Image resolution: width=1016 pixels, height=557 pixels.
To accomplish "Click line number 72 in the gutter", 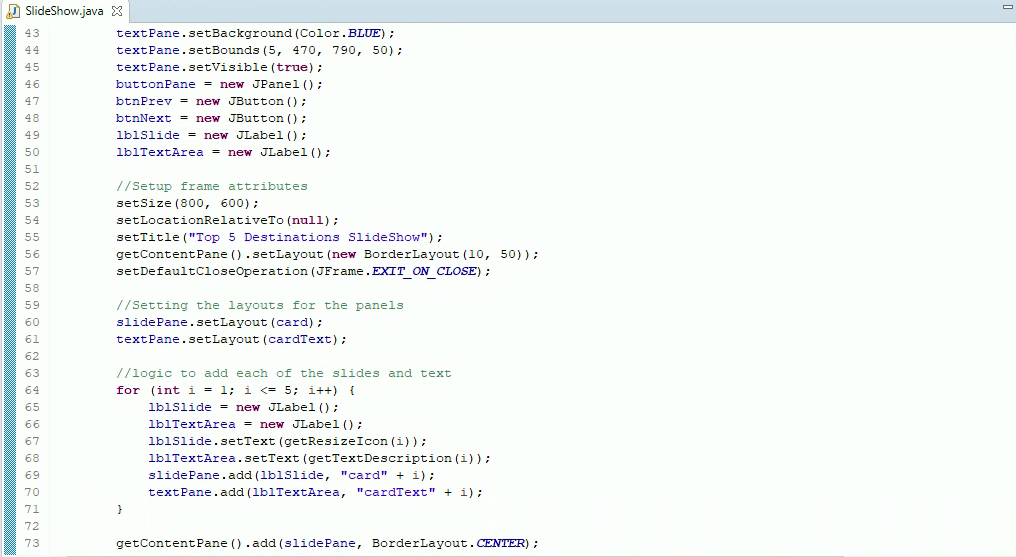I will point(32,526).
